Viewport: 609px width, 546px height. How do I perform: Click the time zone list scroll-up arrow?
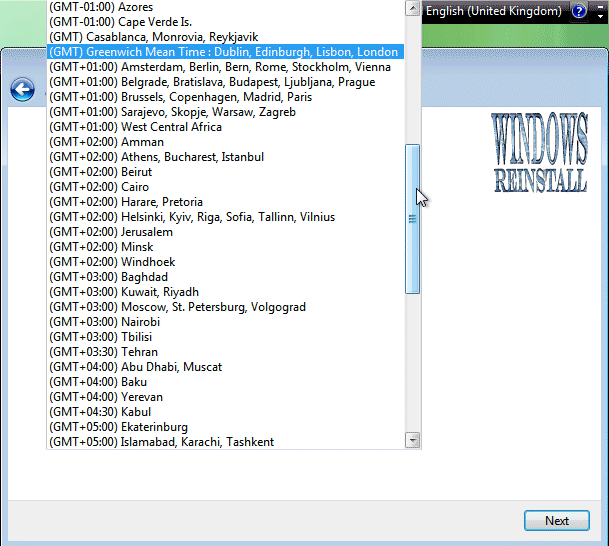pos(412,8)
